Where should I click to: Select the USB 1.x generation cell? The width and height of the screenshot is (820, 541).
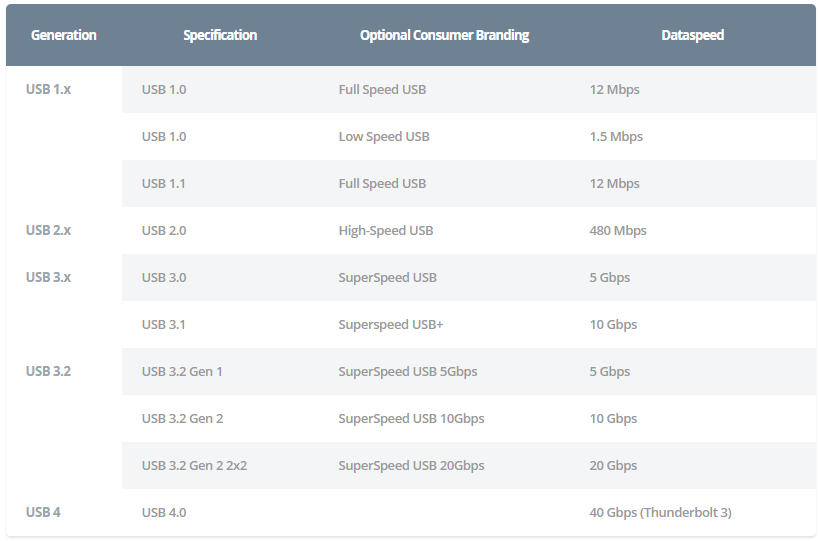48,89
